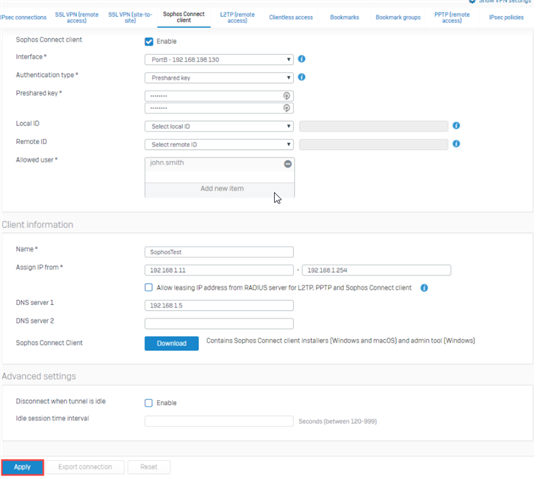Open info icon next to Authentication type
The image size is (554, 479).
[301, 77]
